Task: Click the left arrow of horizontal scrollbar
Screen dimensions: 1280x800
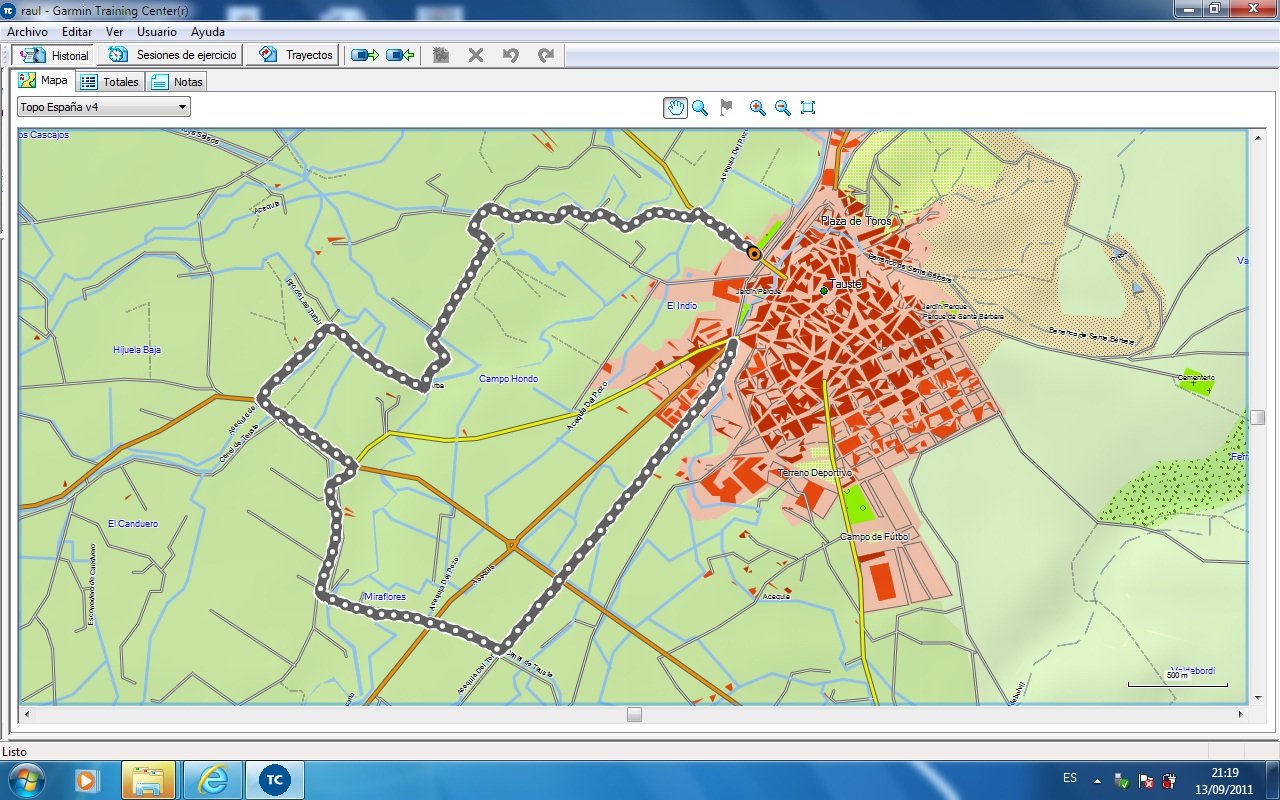Action: [25, 714]
